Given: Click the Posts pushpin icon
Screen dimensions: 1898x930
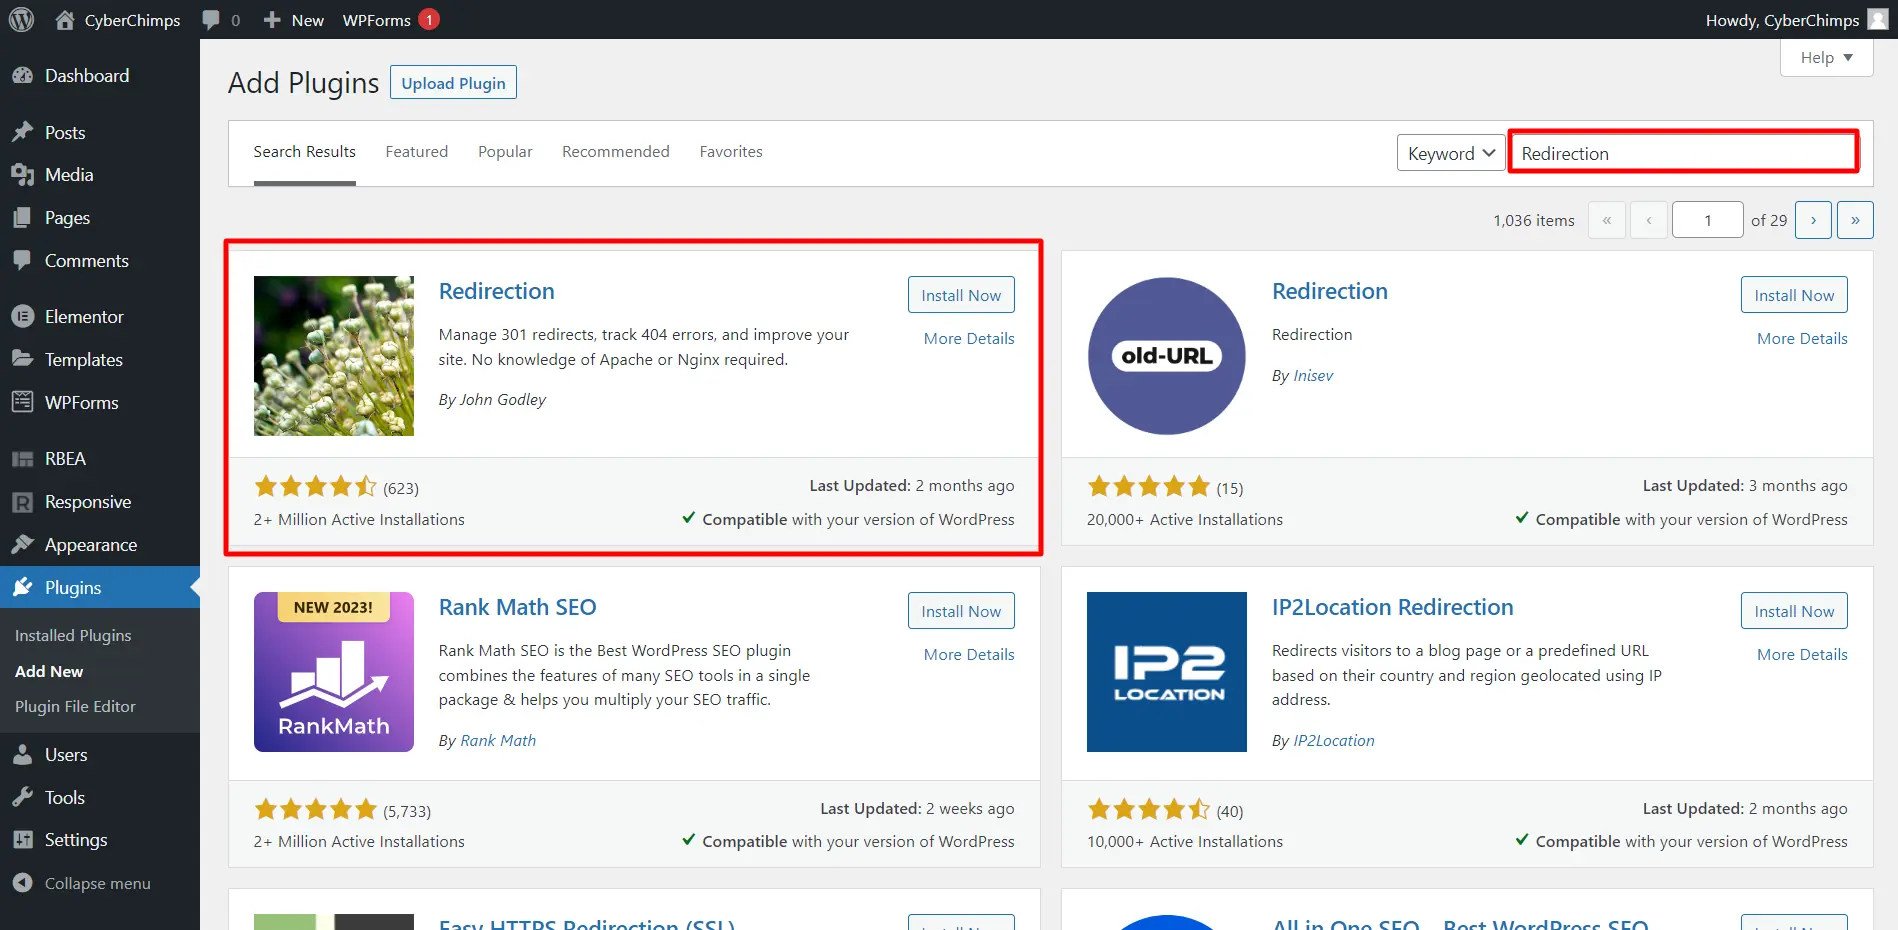Looking at the screenshot, I should point(22,133).
